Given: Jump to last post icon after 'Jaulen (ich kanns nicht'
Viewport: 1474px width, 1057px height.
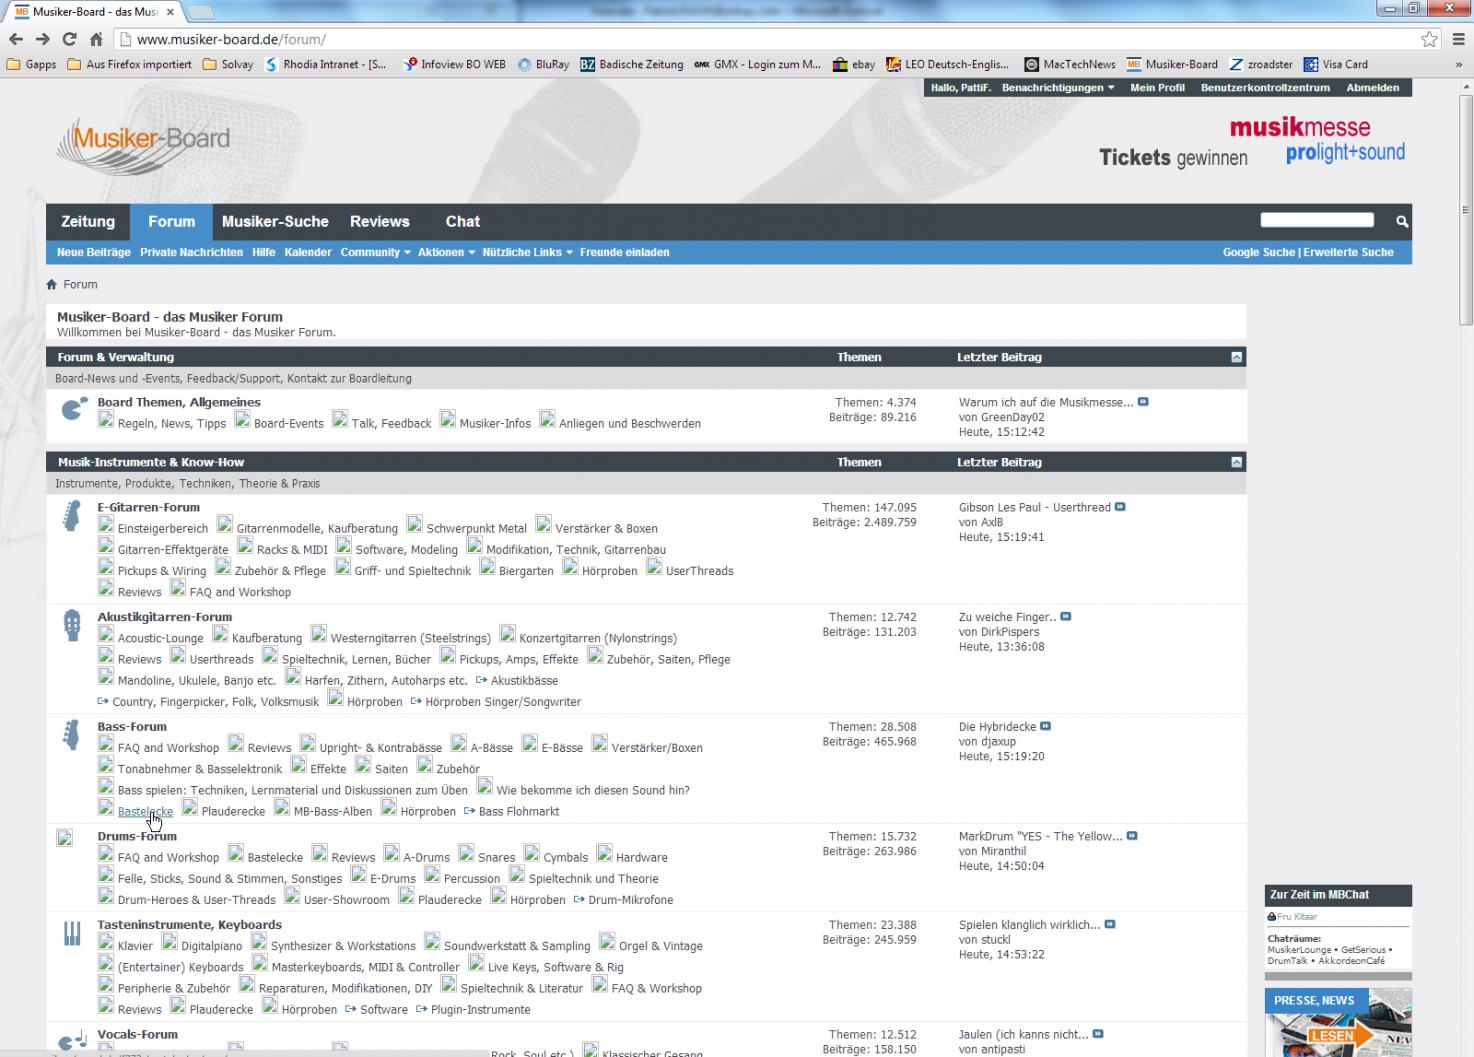Looking at the screenshot, I should point(1098,1034).
